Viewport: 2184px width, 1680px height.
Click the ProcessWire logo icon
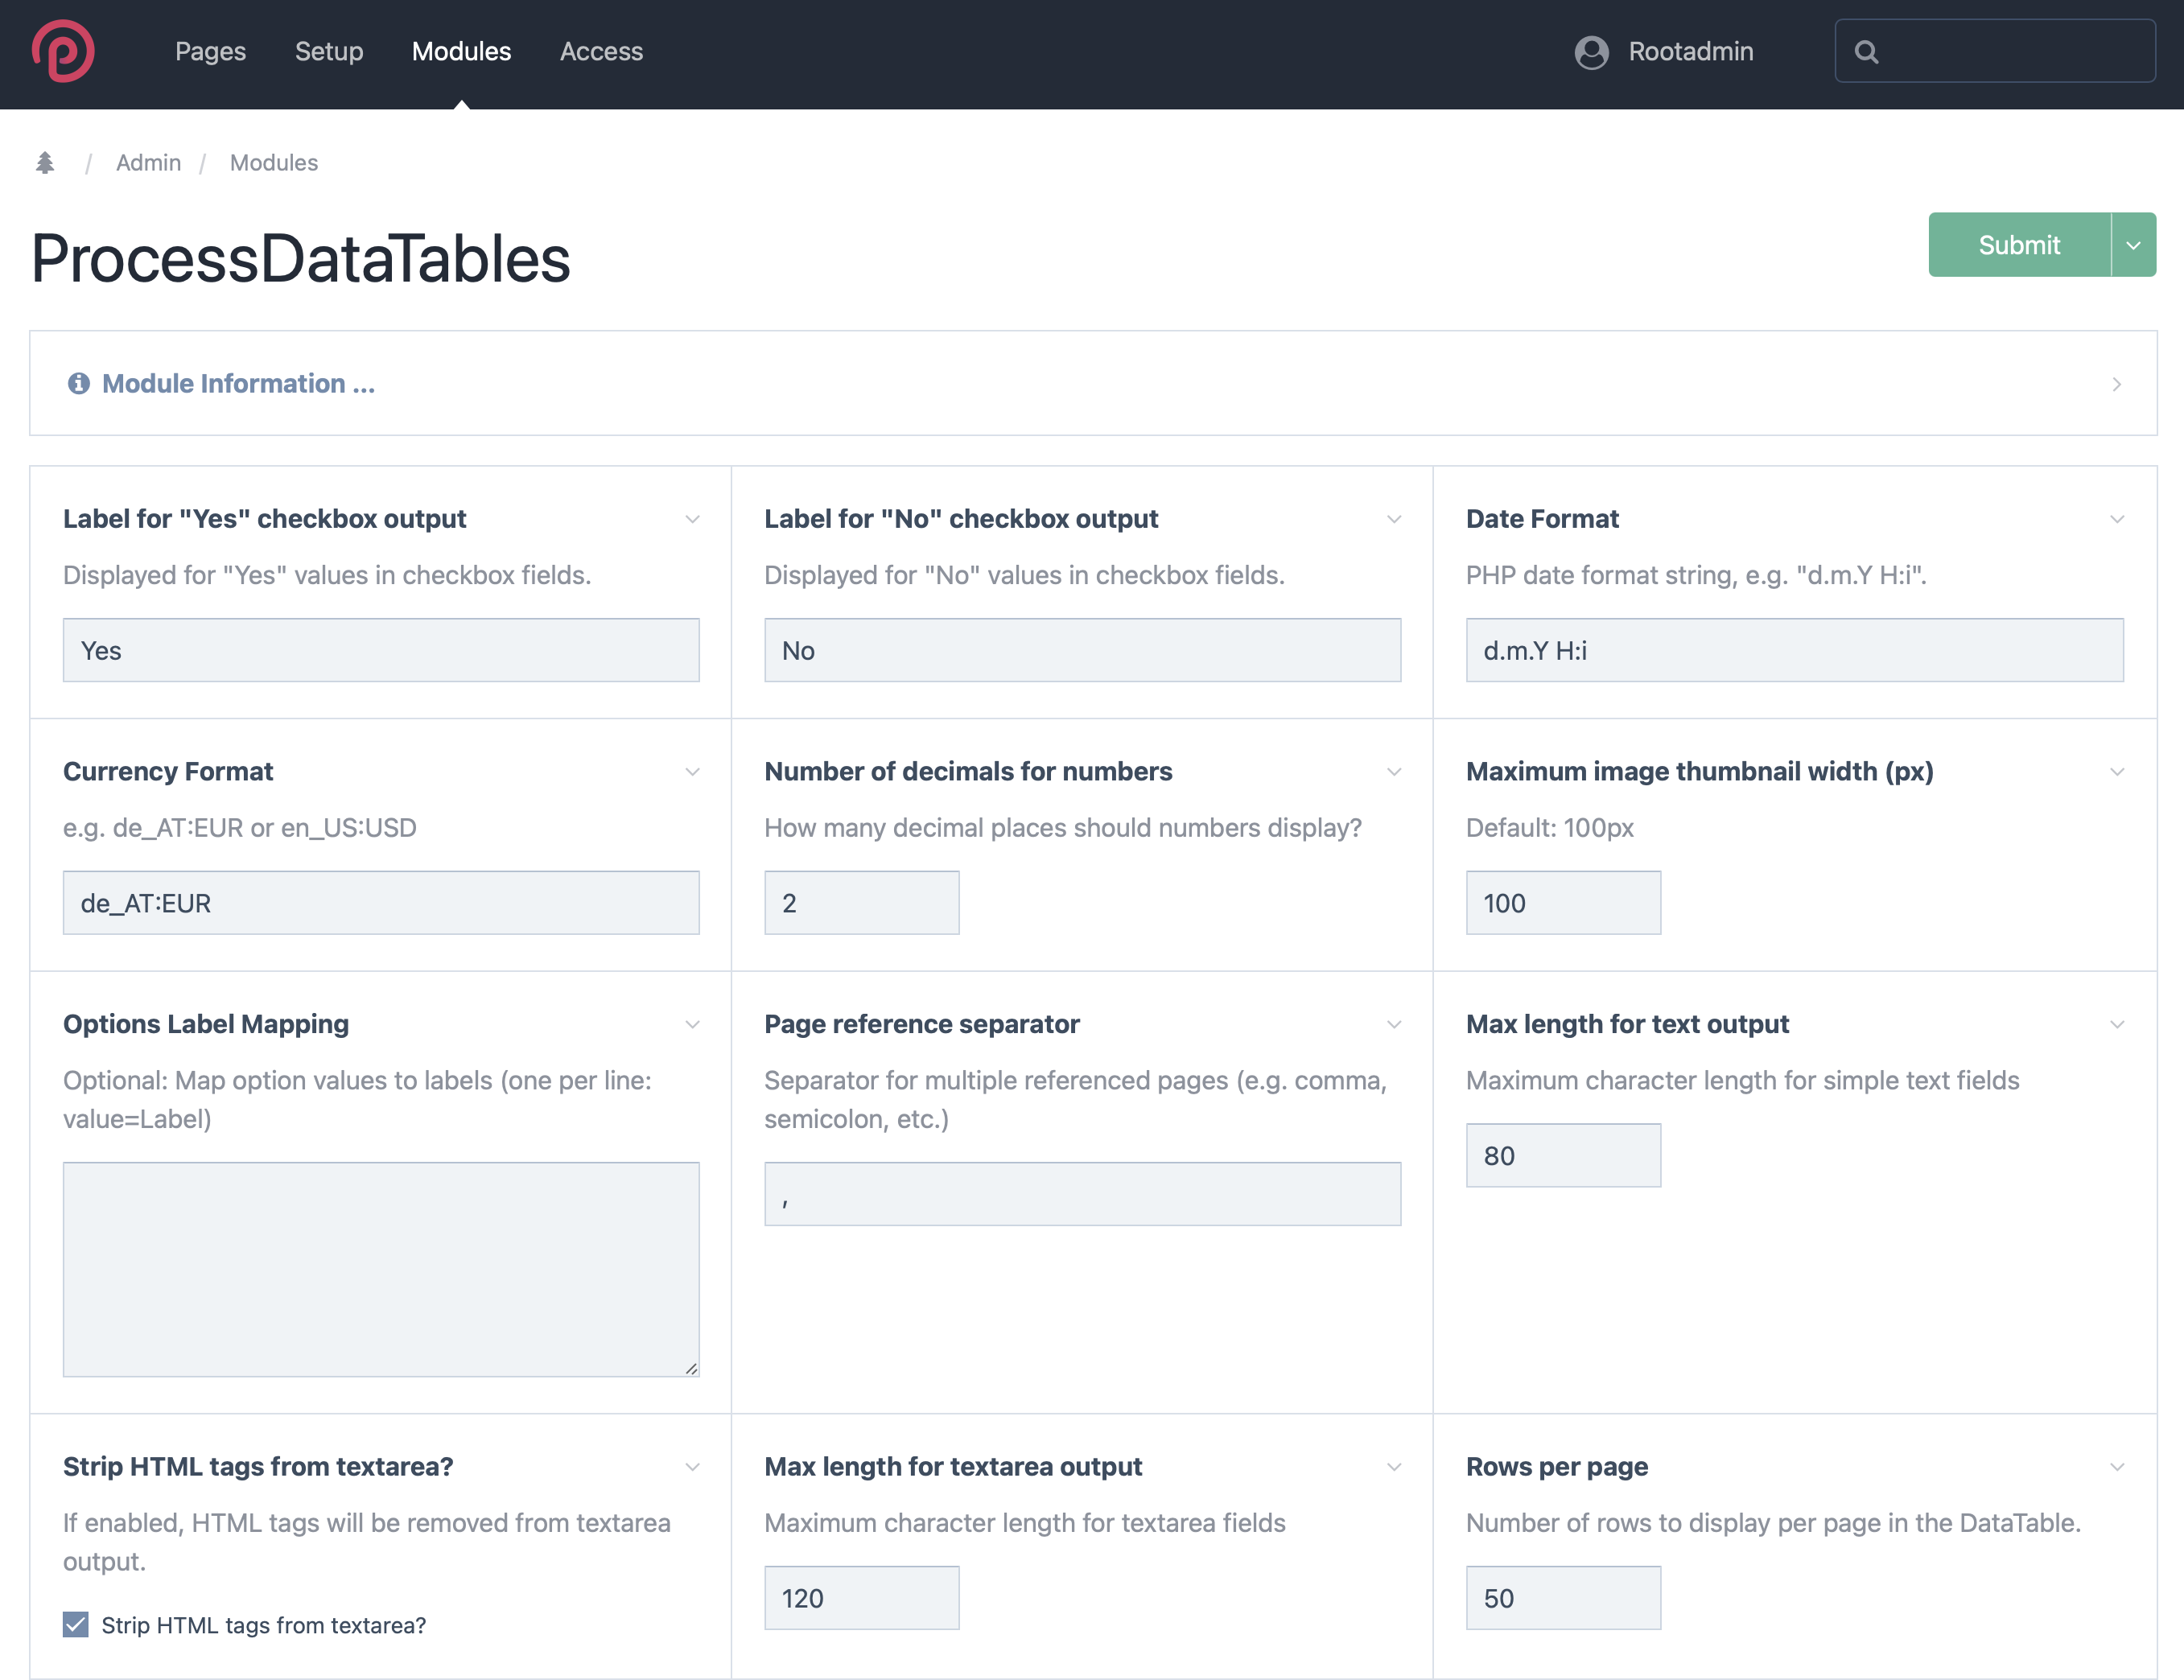[x=63, y=51]
